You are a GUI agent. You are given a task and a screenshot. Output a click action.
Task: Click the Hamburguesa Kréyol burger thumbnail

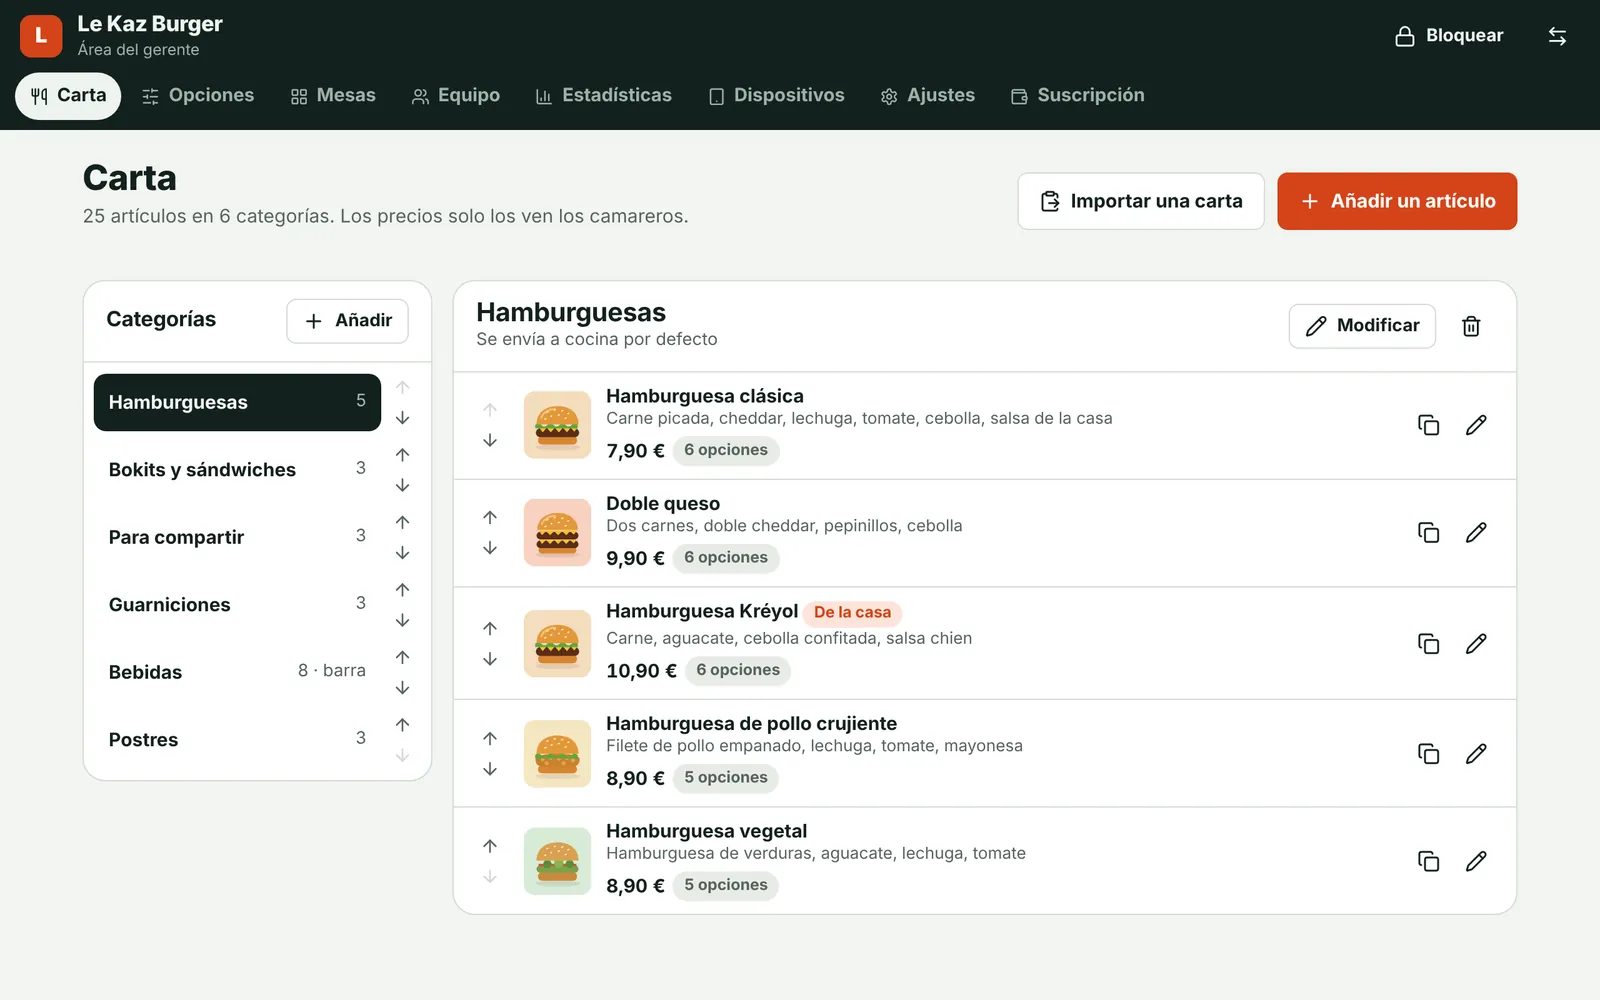coord(557,643)
